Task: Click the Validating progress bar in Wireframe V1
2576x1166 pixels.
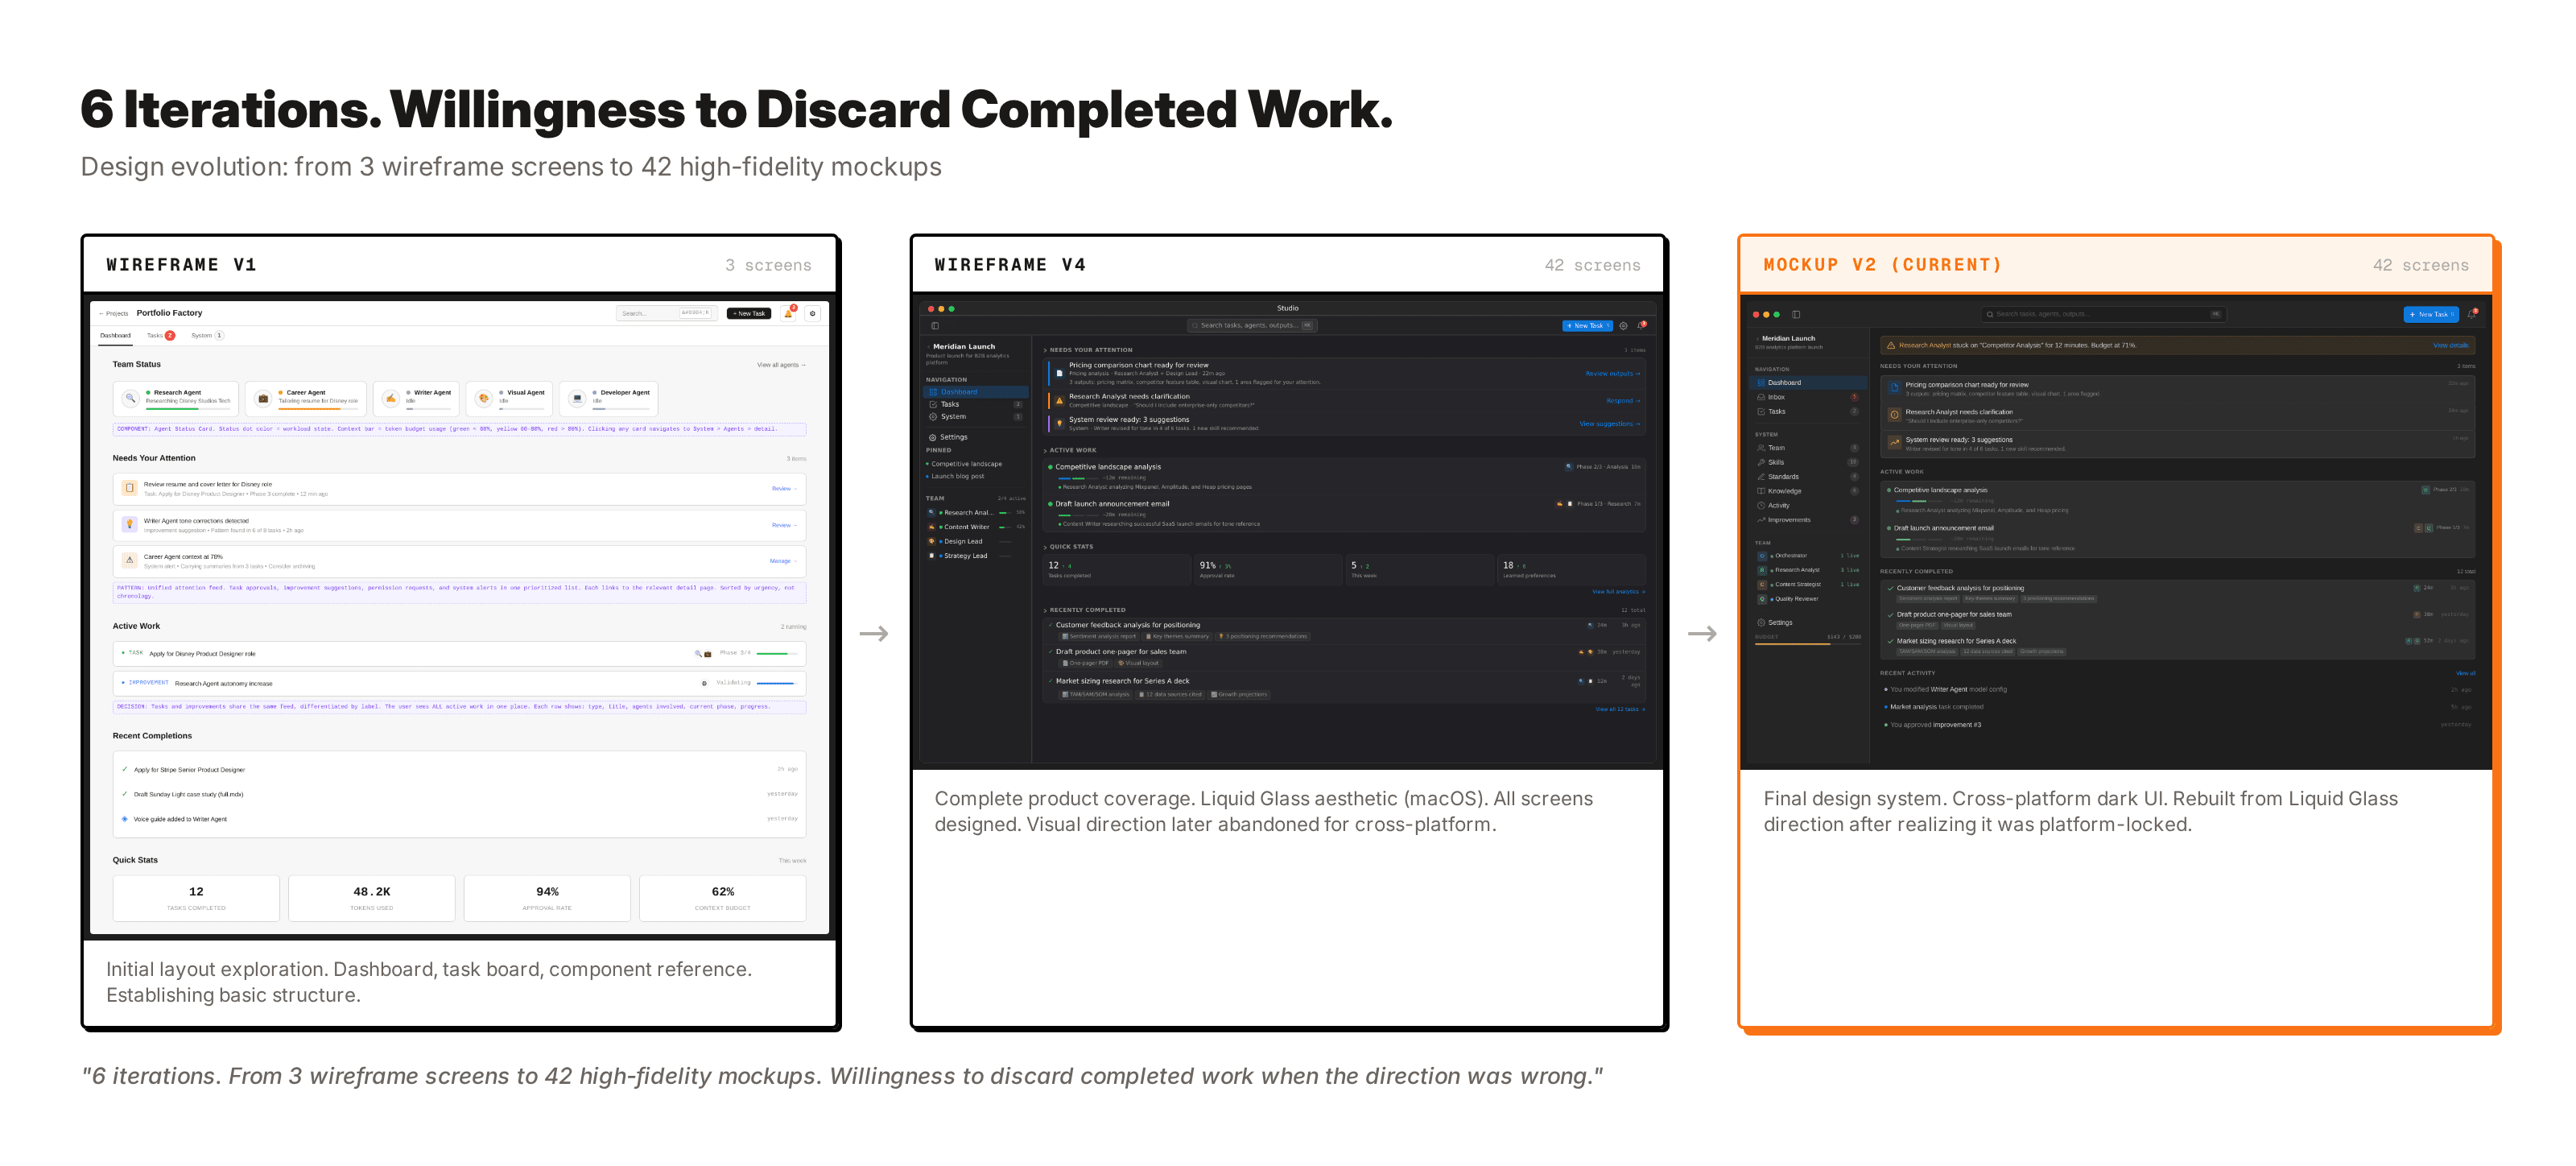Action: pyautogui.click(x=777, y=683)
